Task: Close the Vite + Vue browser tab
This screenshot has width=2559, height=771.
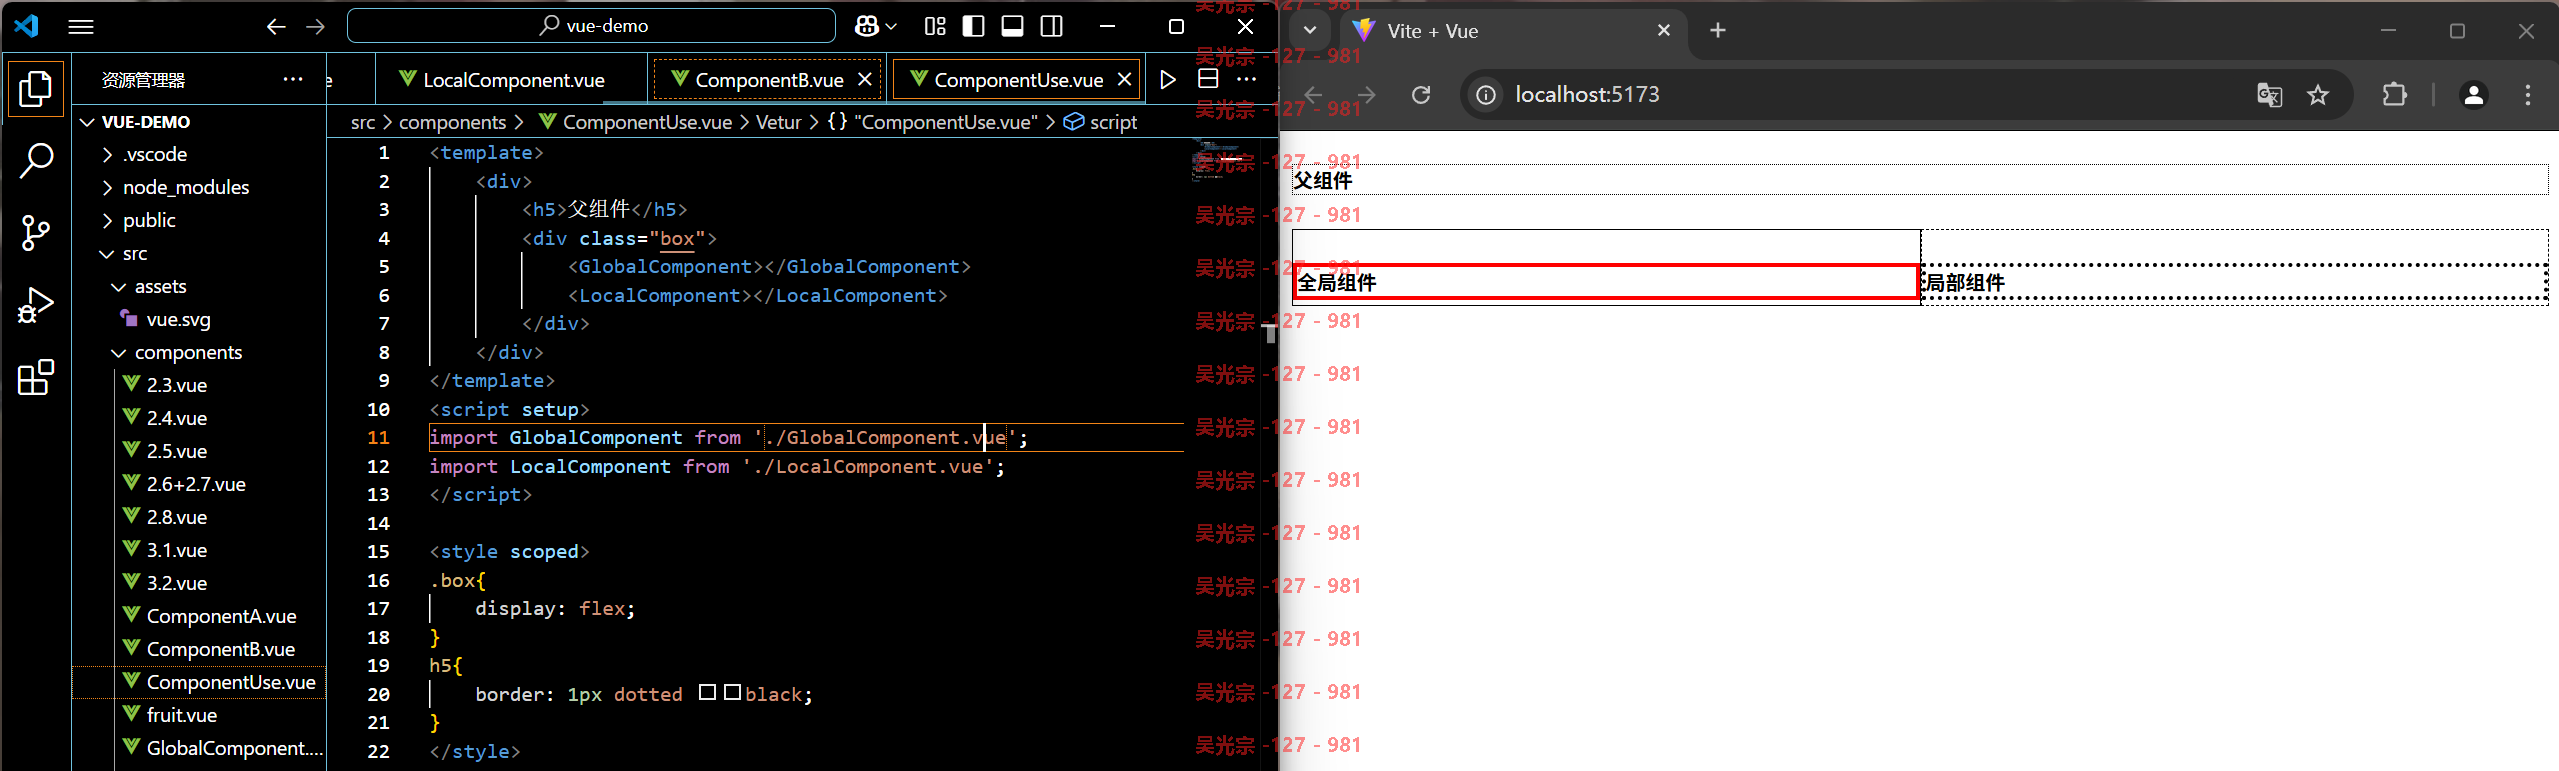Action: 1664,31
